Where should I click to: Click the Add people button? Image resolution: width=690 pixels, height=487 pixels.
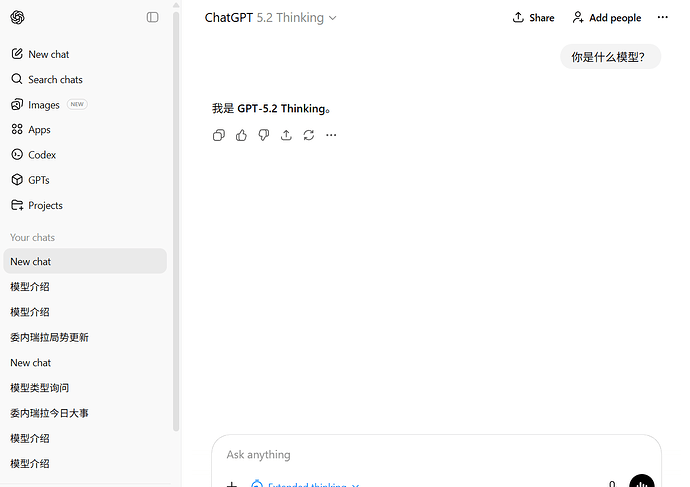click(606, 18)
